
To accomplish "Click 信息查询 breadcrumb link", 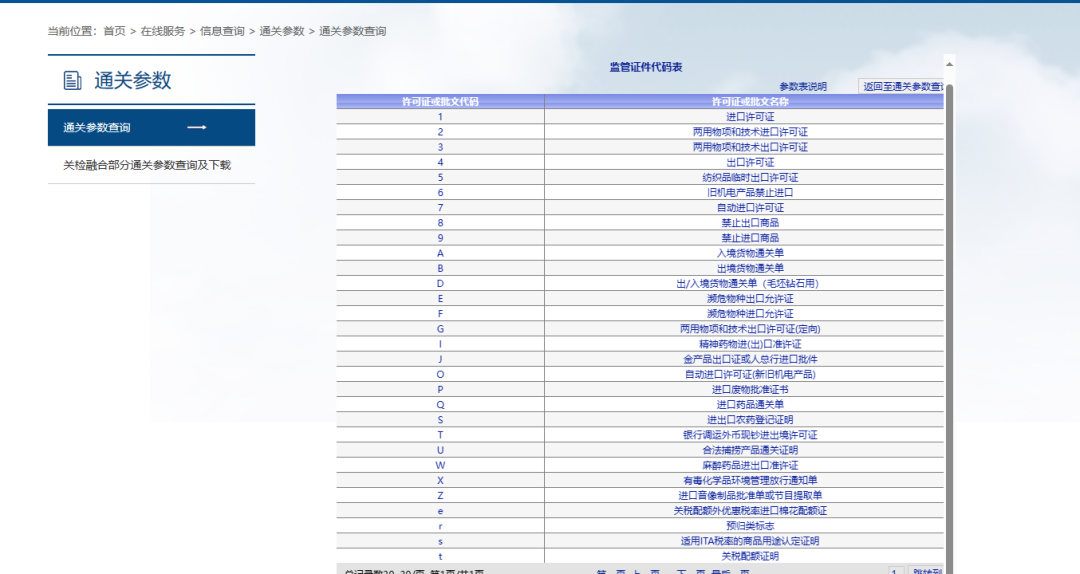I will click(222, 31).
